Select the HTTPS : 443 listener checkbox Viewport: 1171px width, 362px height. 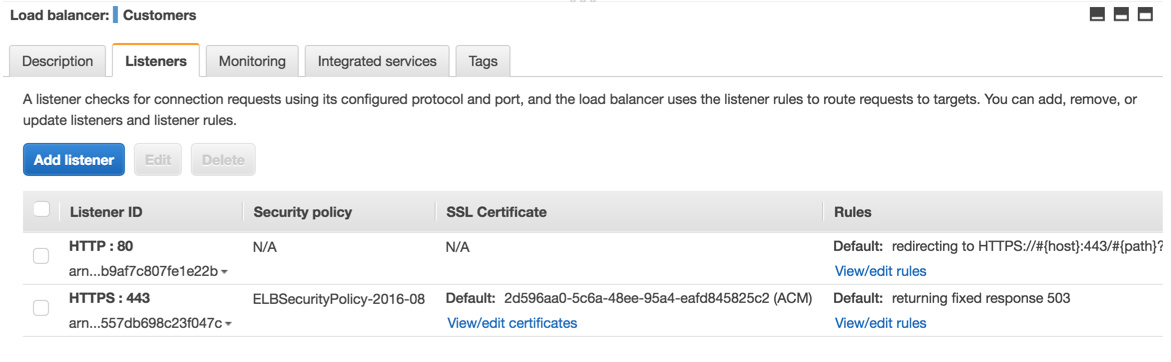pos(42,308)
